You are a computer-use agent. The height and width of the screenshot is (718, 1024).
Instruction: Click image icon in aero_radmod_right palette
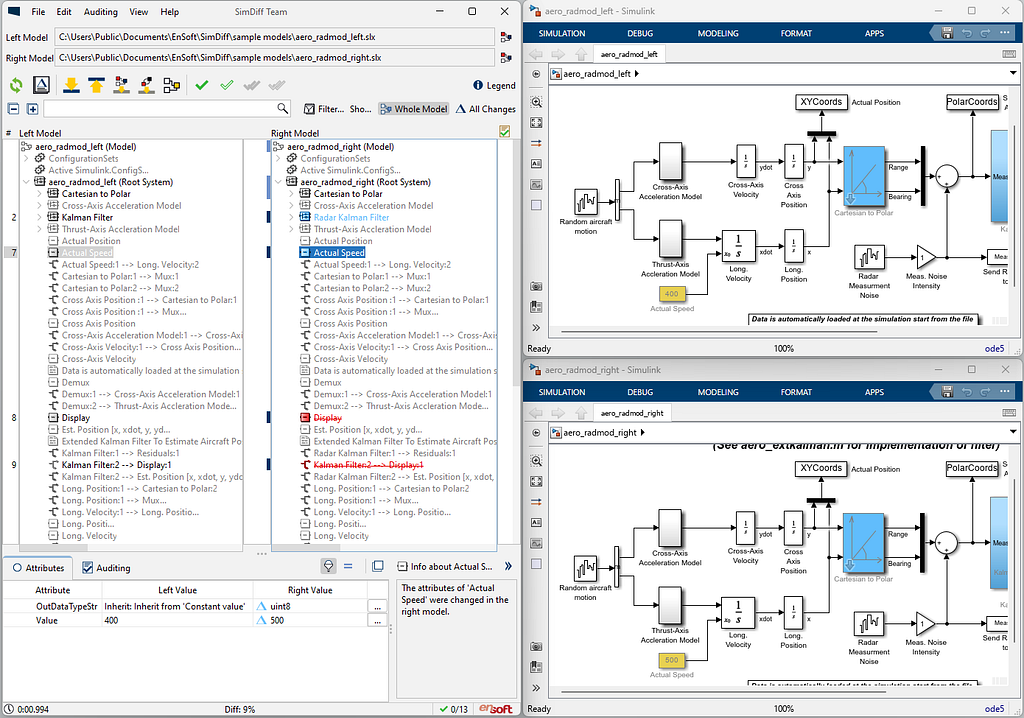[x=536, y=543]
